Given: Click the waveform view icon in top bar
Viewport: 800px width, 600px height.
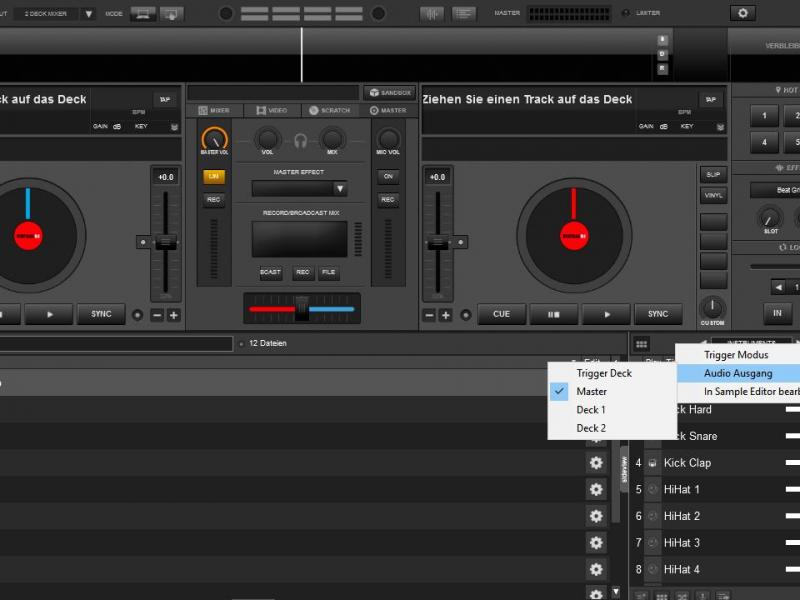Looking at the screenshot, I should 432,13.
